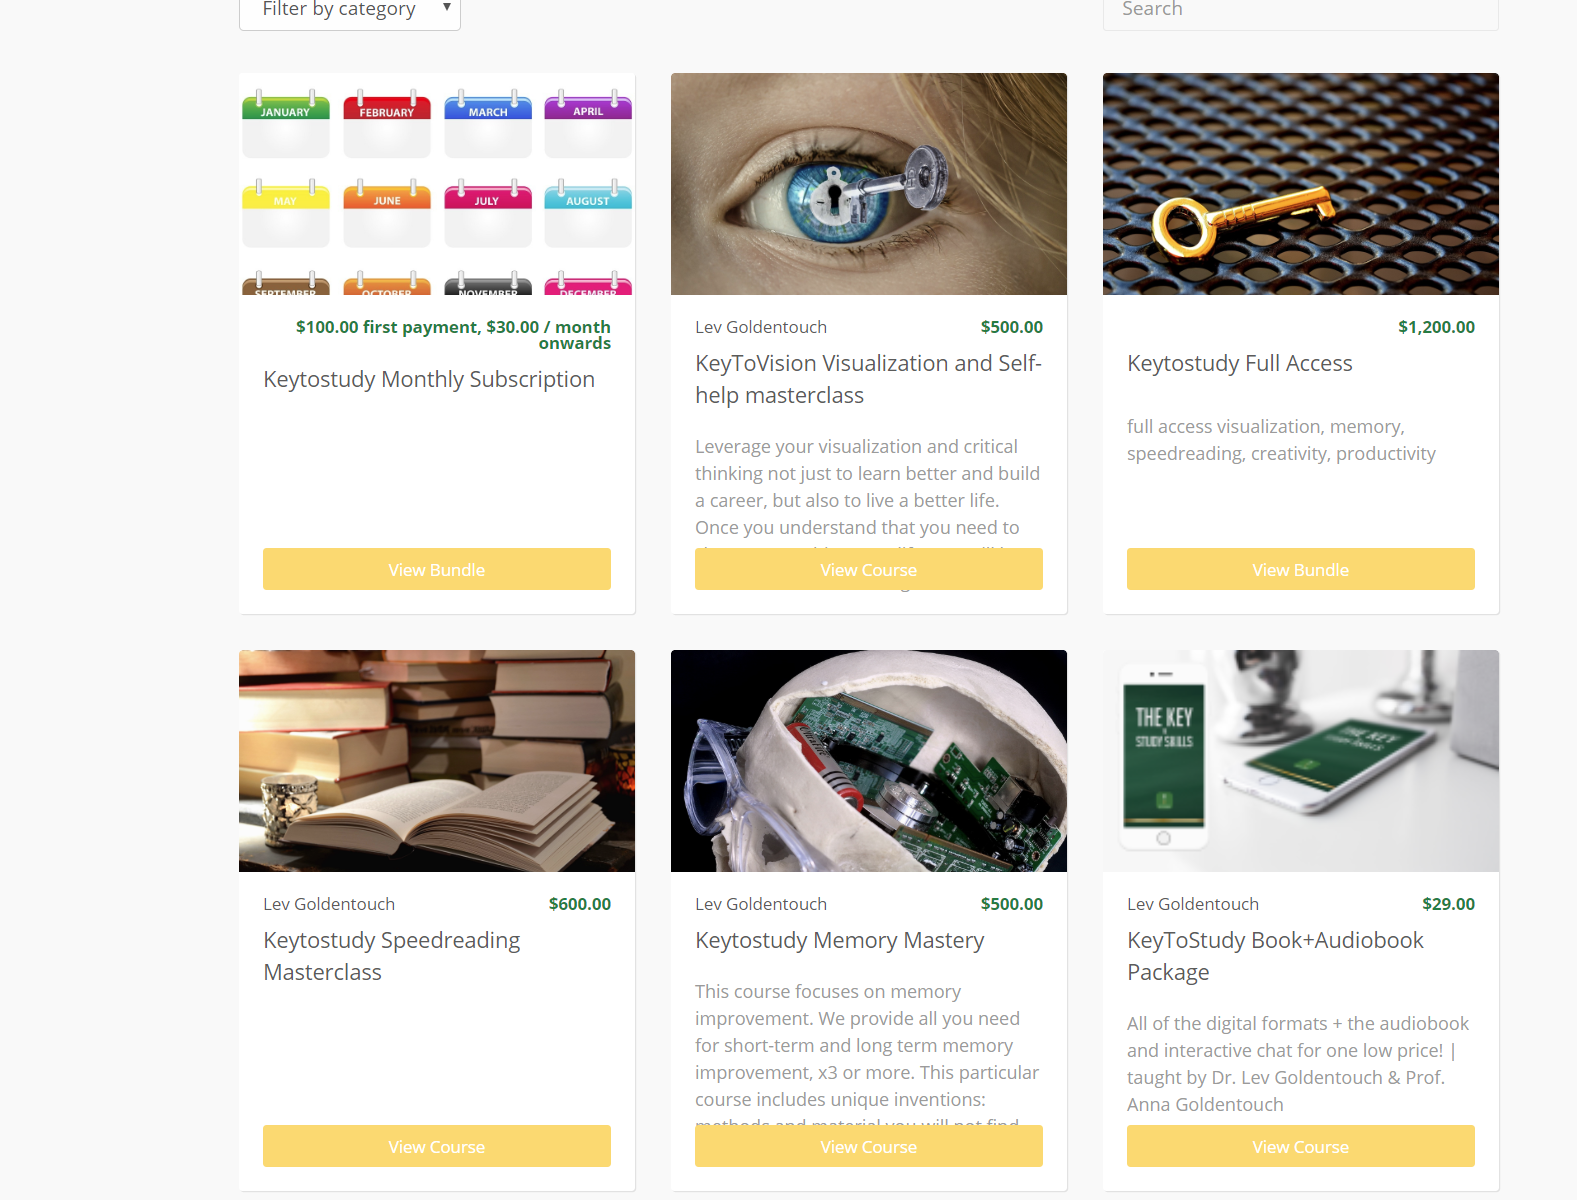Open the eye with key course image

[869, 184]
